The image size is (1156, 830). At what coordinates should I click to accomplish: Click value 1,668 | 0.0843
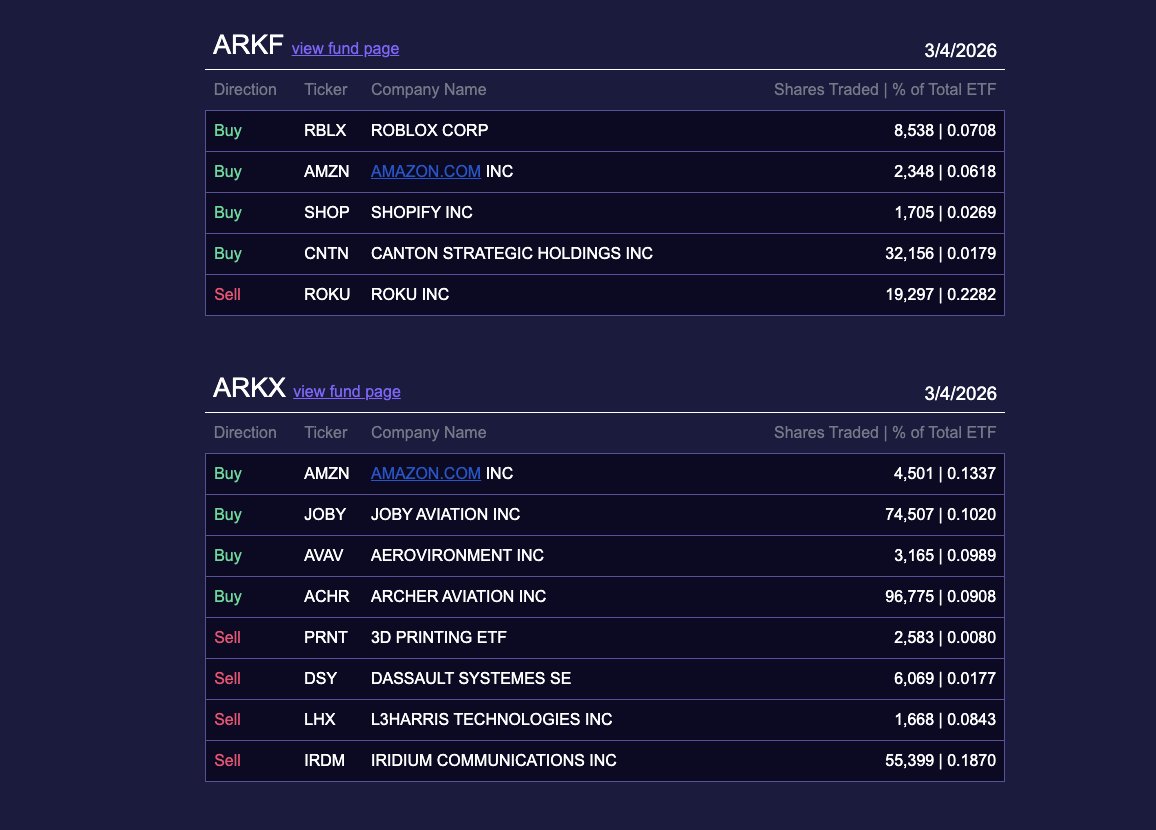945,719
